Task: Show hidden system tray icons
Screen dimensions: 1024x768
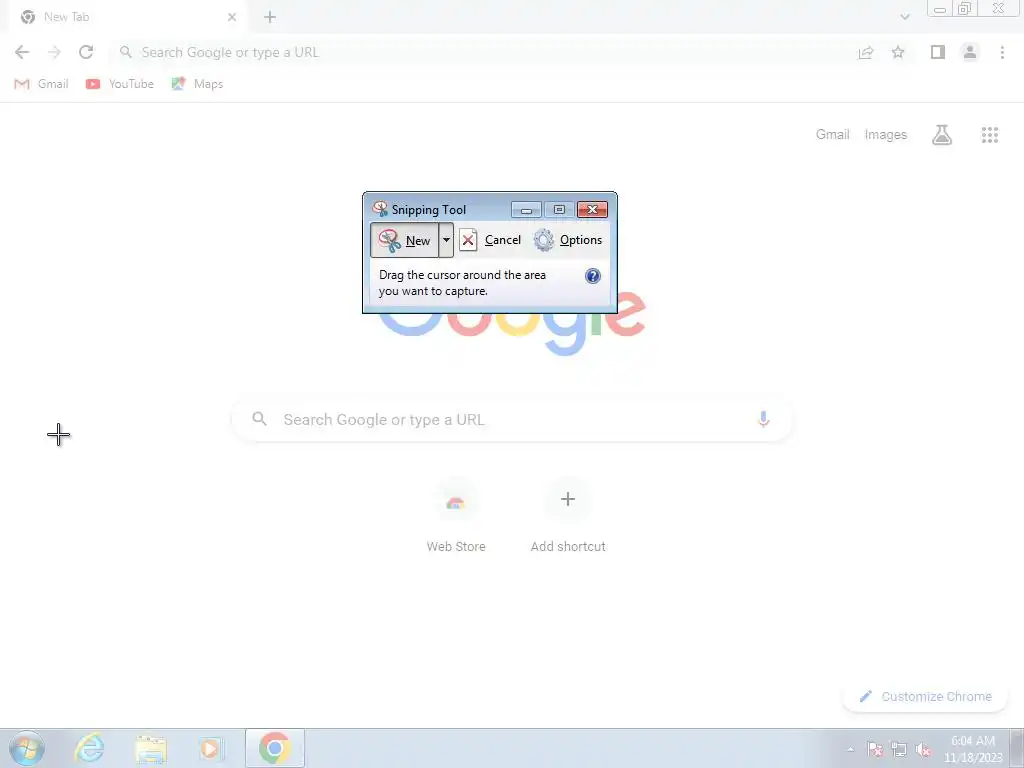Action: pyautogui.click(x=850, y=749)
